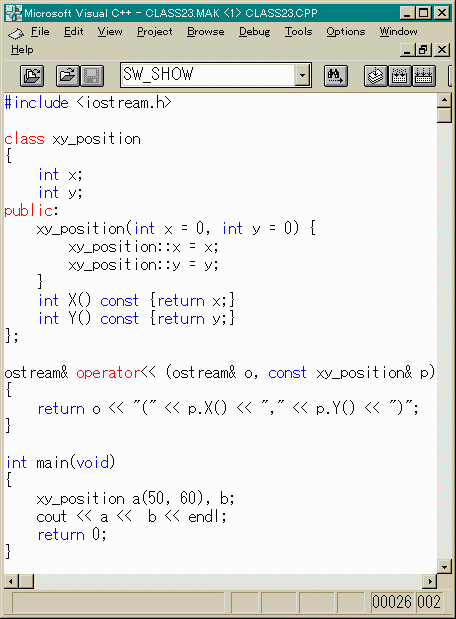This screenshot has width=456, height=619.
Task: Click the Save floppy disk icon
Action: (92, 75)
